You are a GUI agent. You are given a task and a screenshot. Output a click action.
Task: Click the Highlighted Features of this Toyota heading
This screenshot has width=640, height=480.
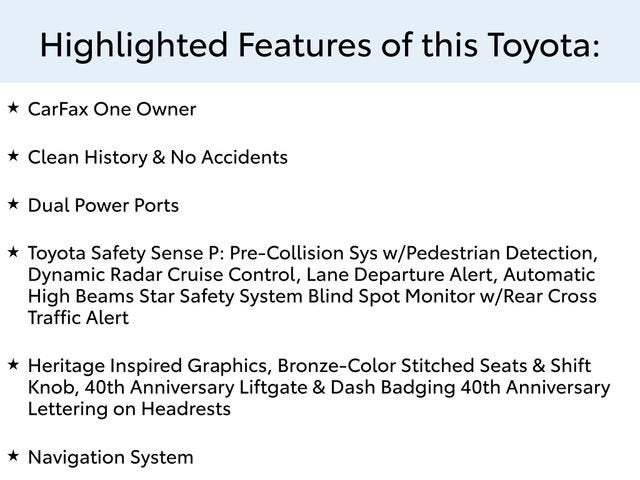coord(320,43)
